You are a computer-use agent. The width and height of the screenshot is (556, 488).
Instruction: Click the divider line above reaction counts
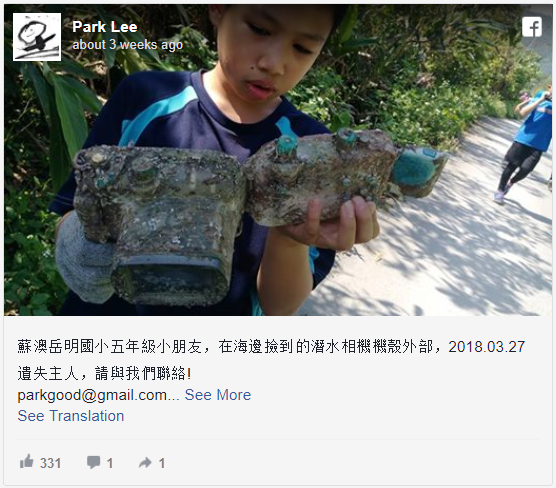point(278,440)
